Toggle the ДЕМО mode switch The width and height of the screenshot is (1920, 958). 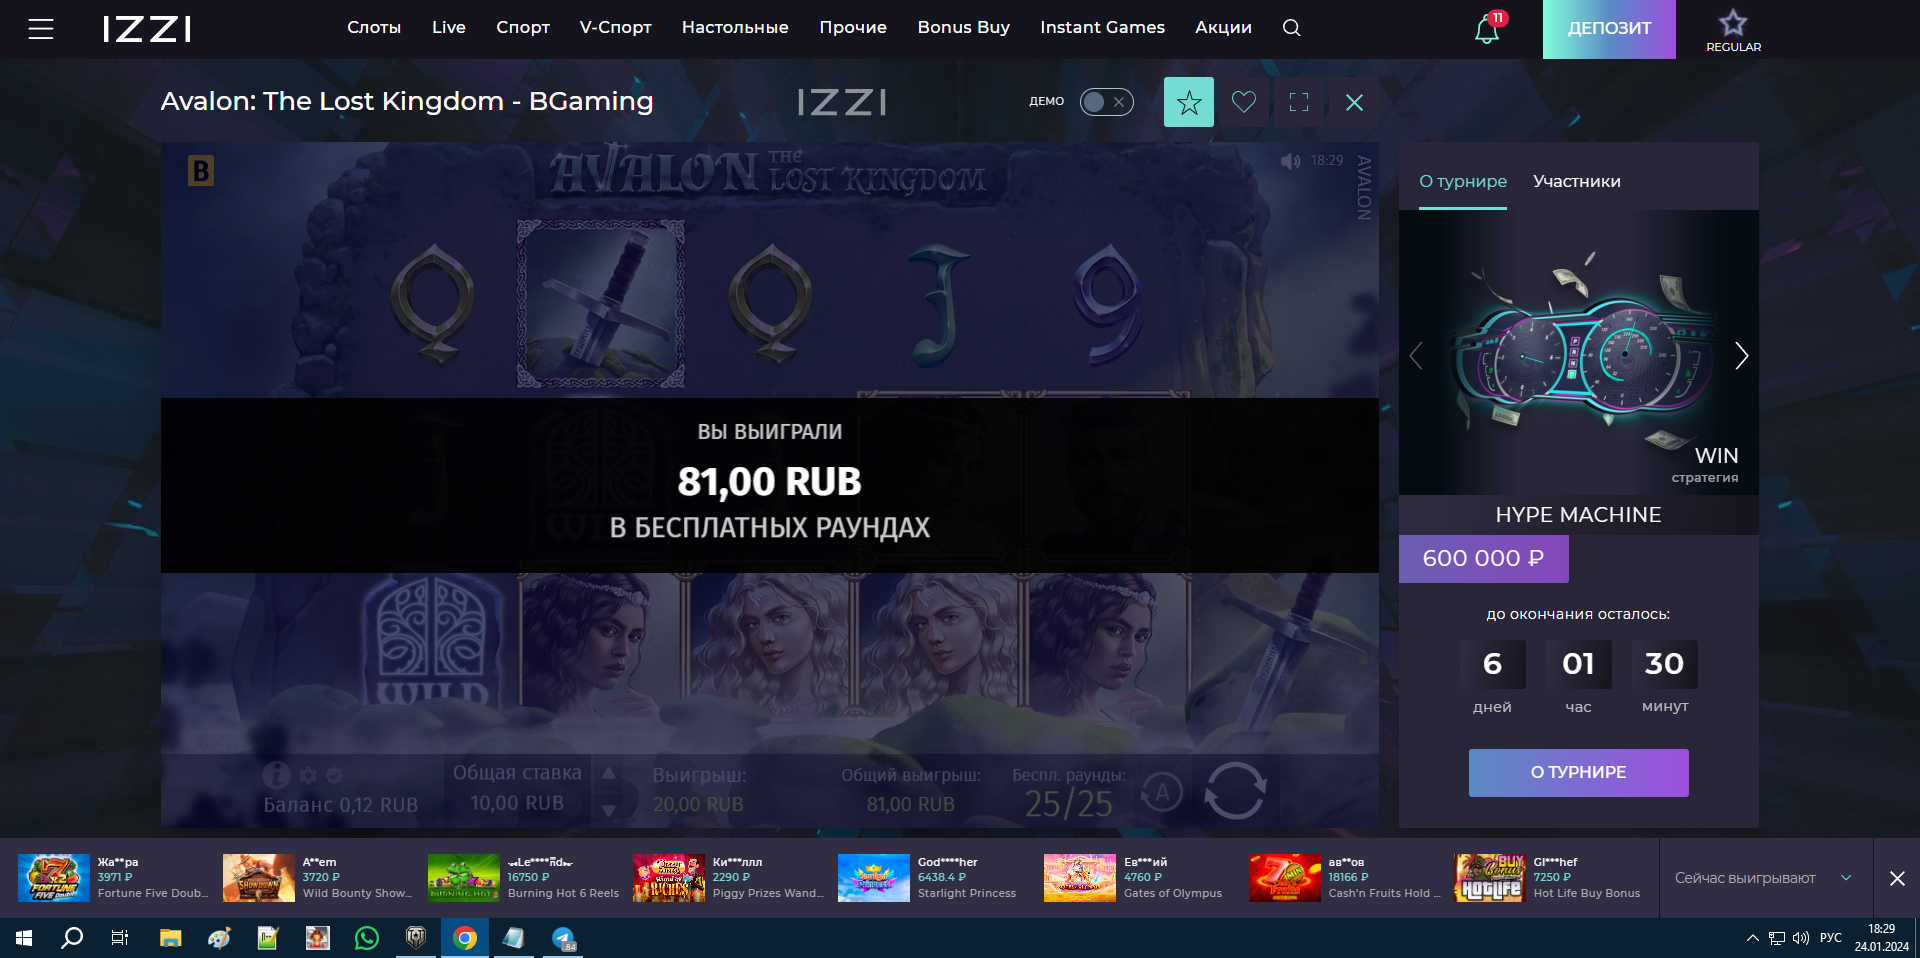pos(1106,102)
